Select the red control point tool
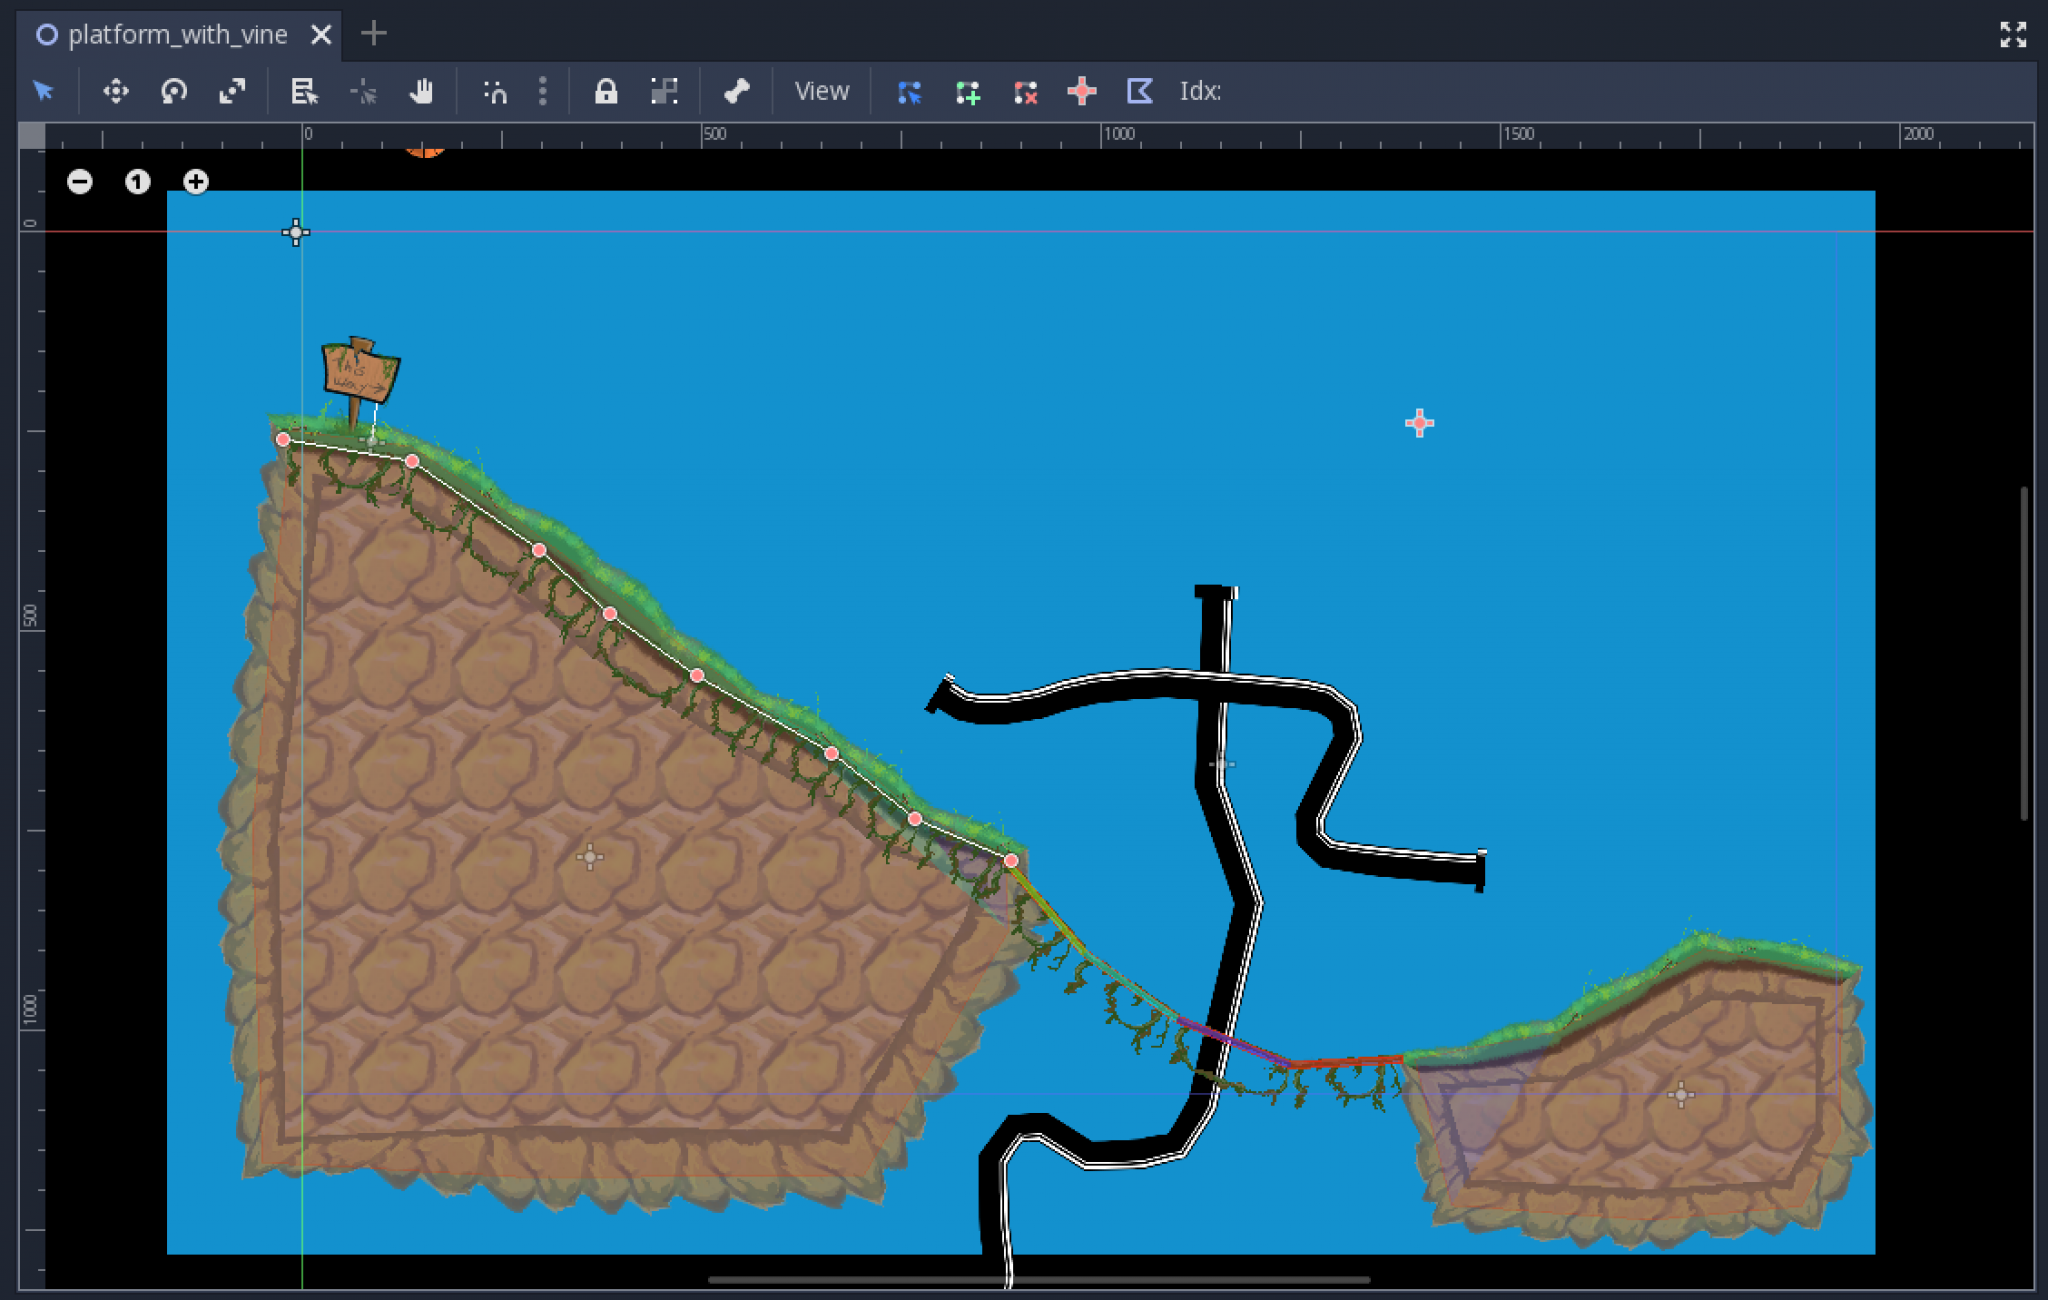This screenshot has height=1300, width=2048. pyautogui.click(x=1082, y=91)
